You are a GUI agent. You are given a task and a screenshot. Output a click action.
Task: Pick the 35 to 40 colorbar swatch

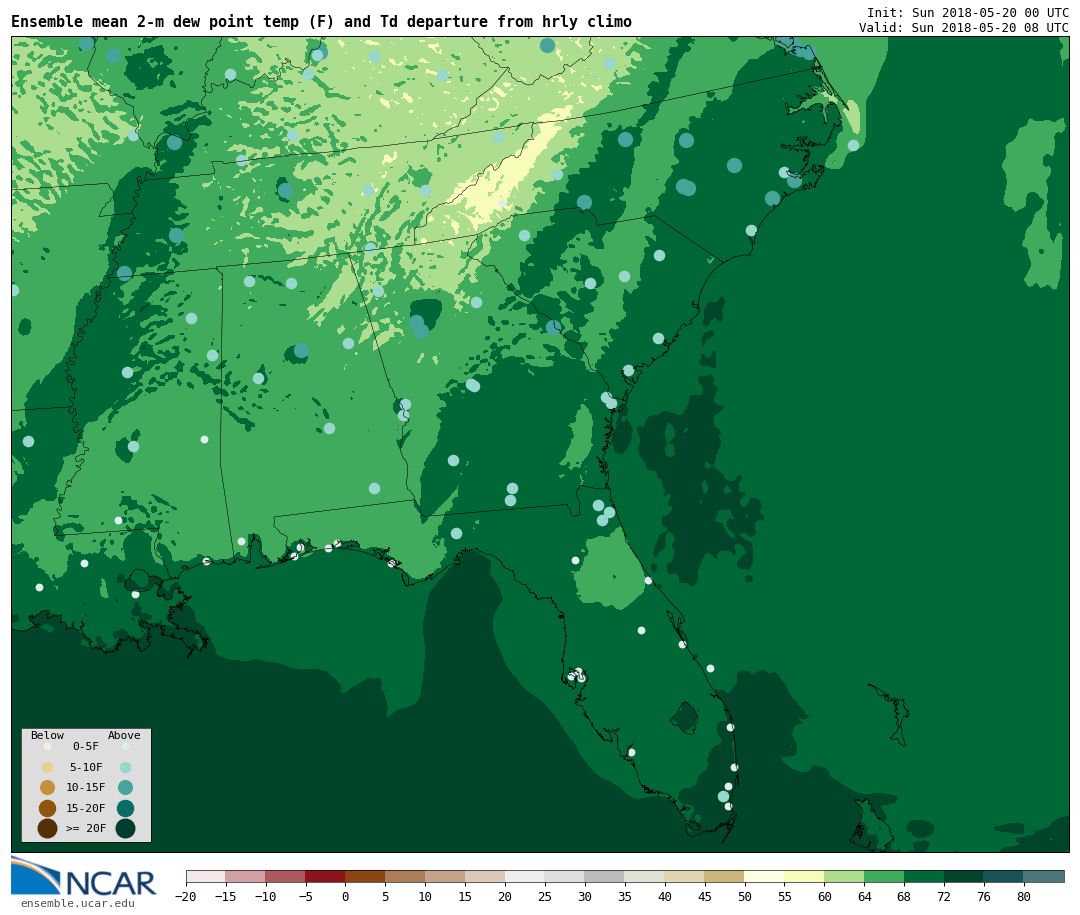click(x=645, y=876)
